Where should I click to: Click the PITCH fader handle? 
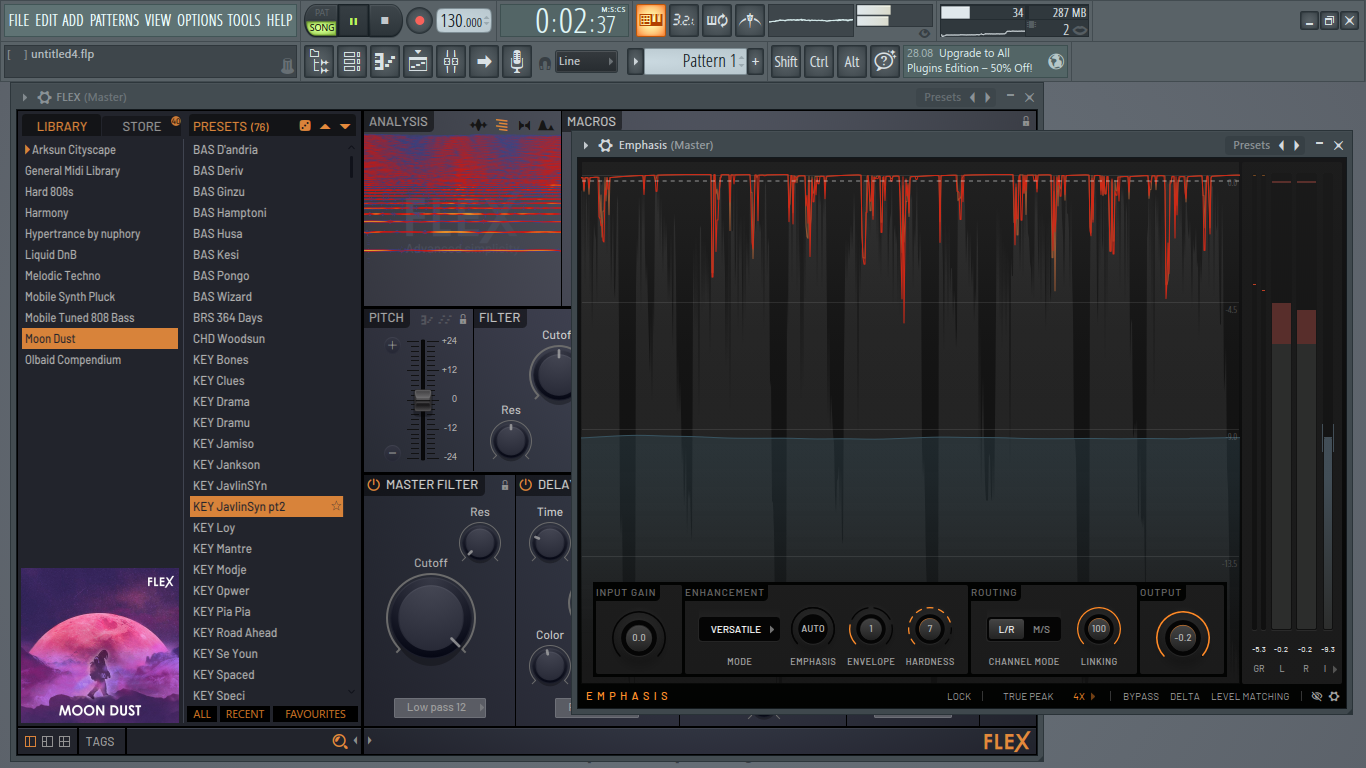(423, 401)
